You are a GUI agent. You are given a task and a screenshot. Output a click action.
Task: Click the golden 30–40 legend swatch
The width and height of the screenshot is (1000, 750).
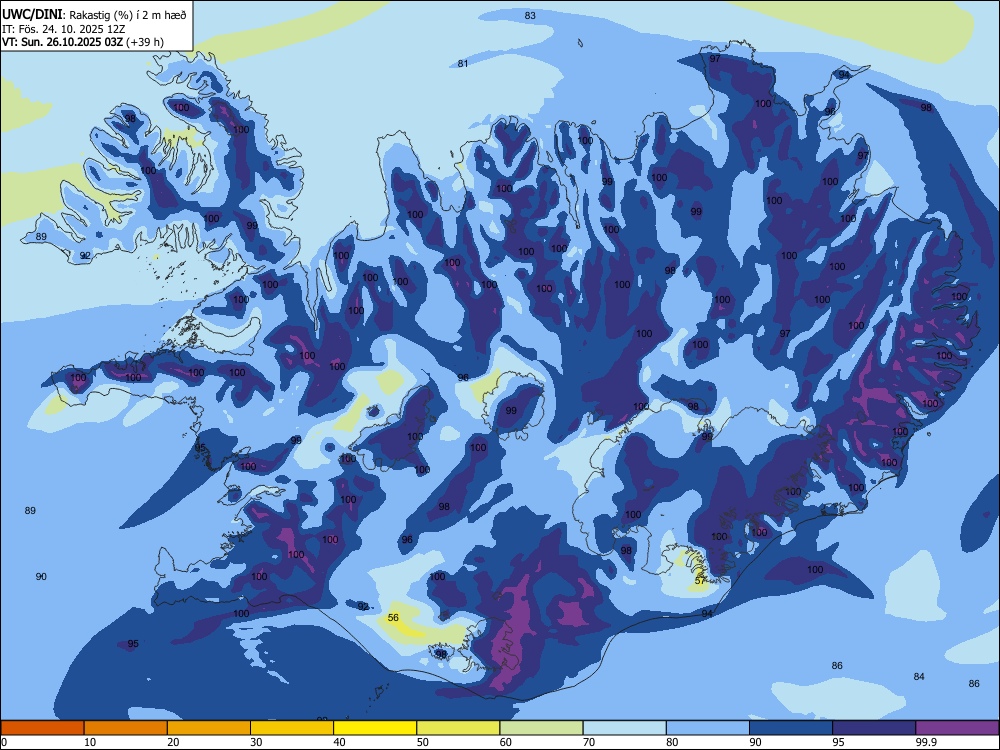292,728
